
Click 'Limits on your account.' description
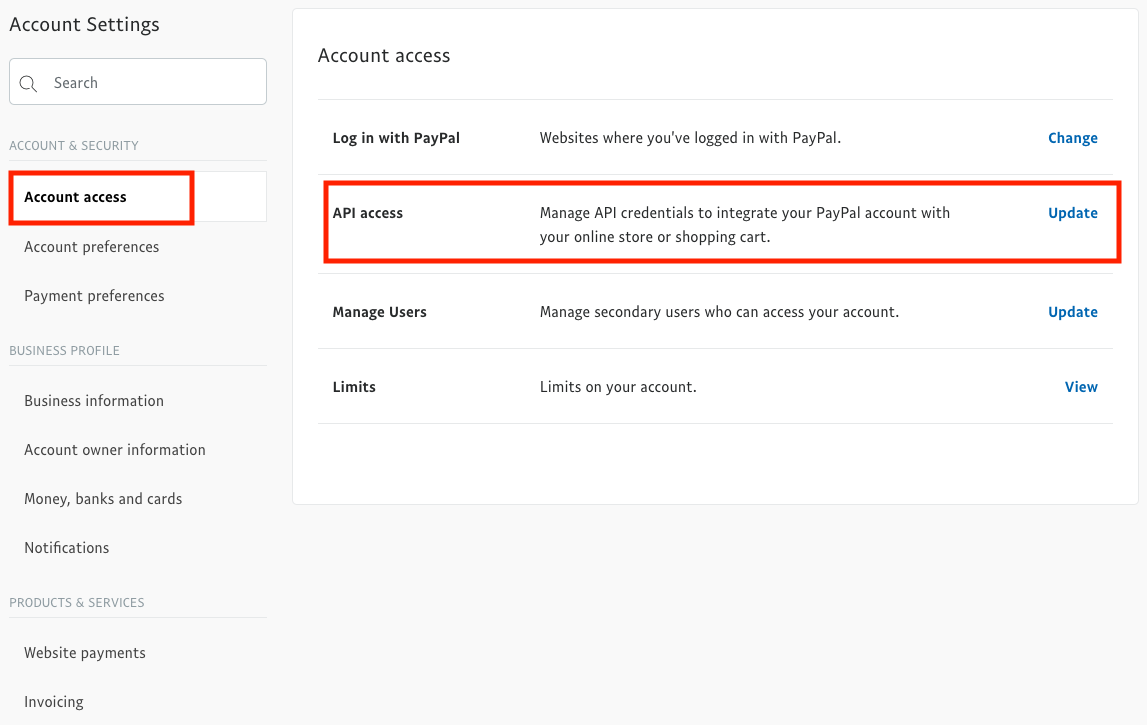pyautogui.click(x=618, y=387)
